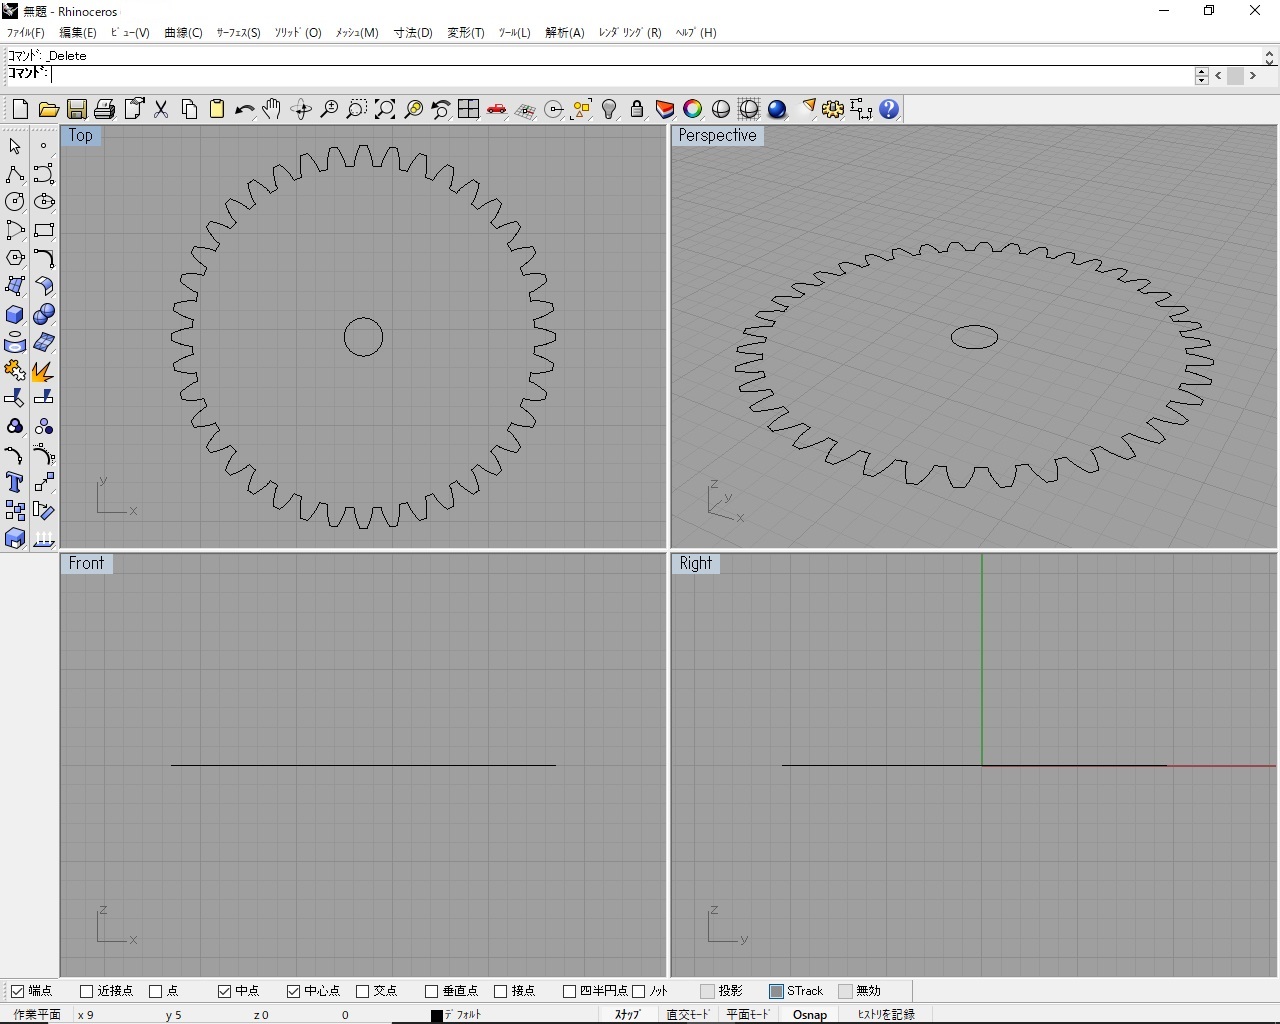Screen dimensions: 1280x1024
Task: Select the Ellipse tool
Action: 43,202
